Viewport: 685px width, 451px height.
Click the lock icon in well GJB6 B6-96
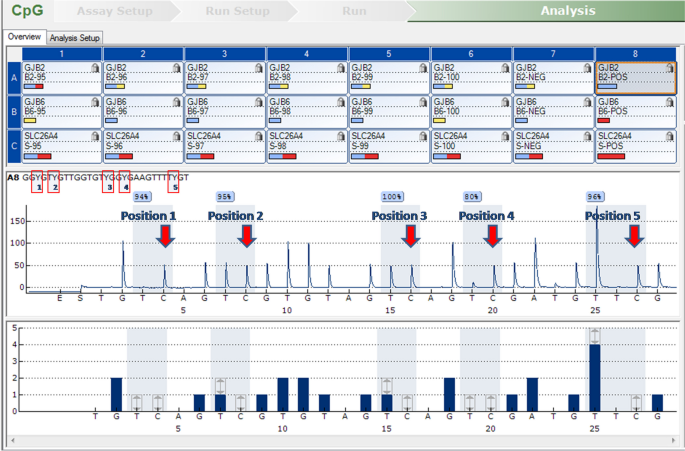(176, 102)
